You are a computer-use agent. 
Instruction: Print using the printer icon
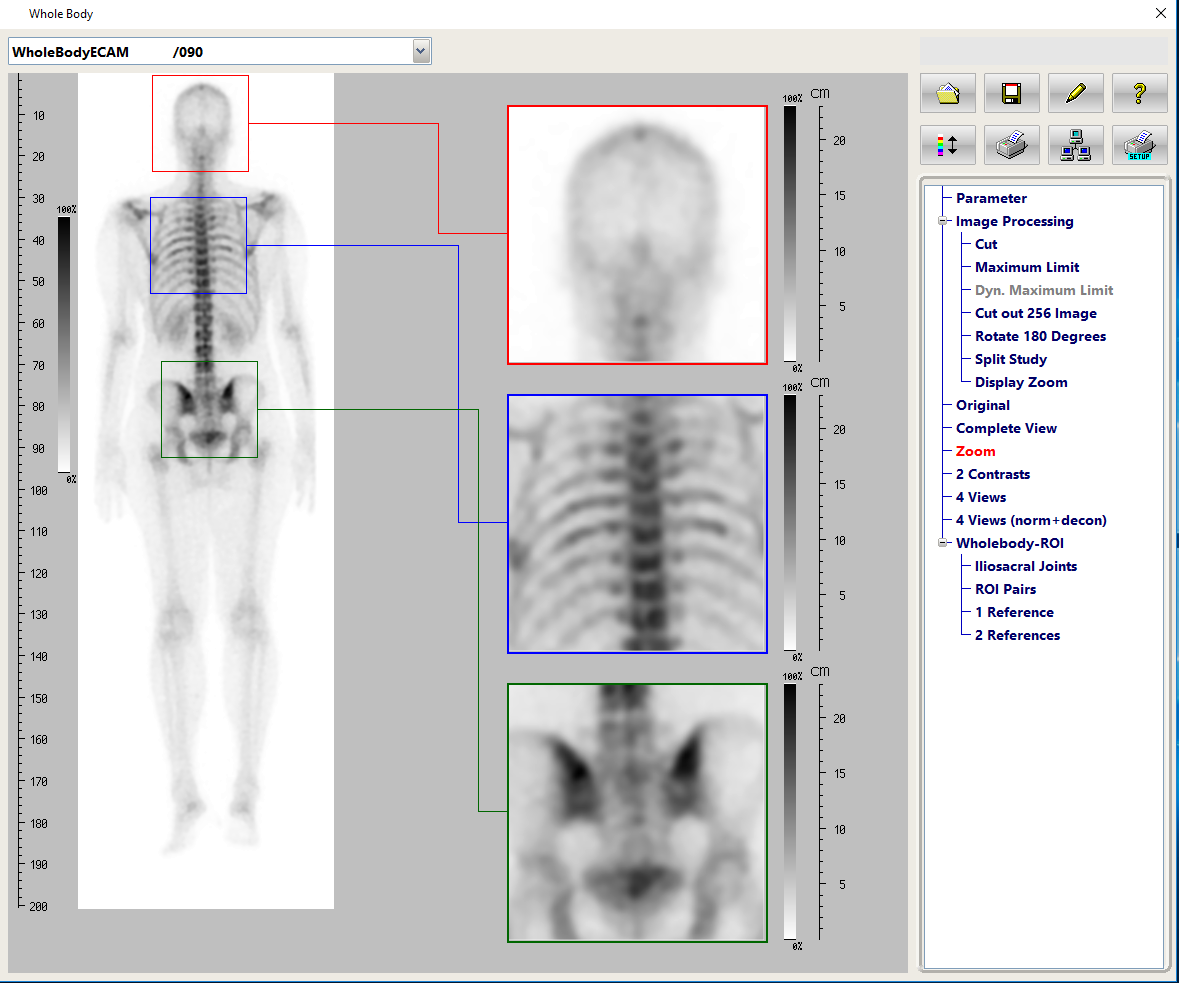1012,145
